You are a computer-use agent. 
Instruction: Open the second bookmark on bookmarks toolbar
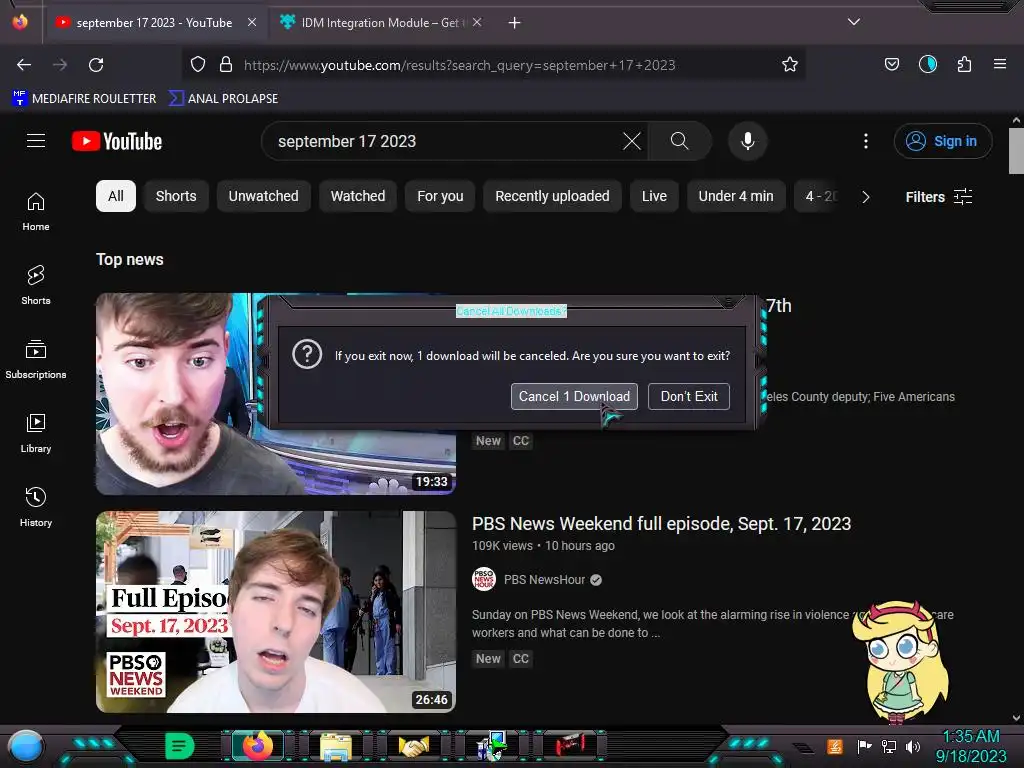pyautogui.click(x=223, y=99)
